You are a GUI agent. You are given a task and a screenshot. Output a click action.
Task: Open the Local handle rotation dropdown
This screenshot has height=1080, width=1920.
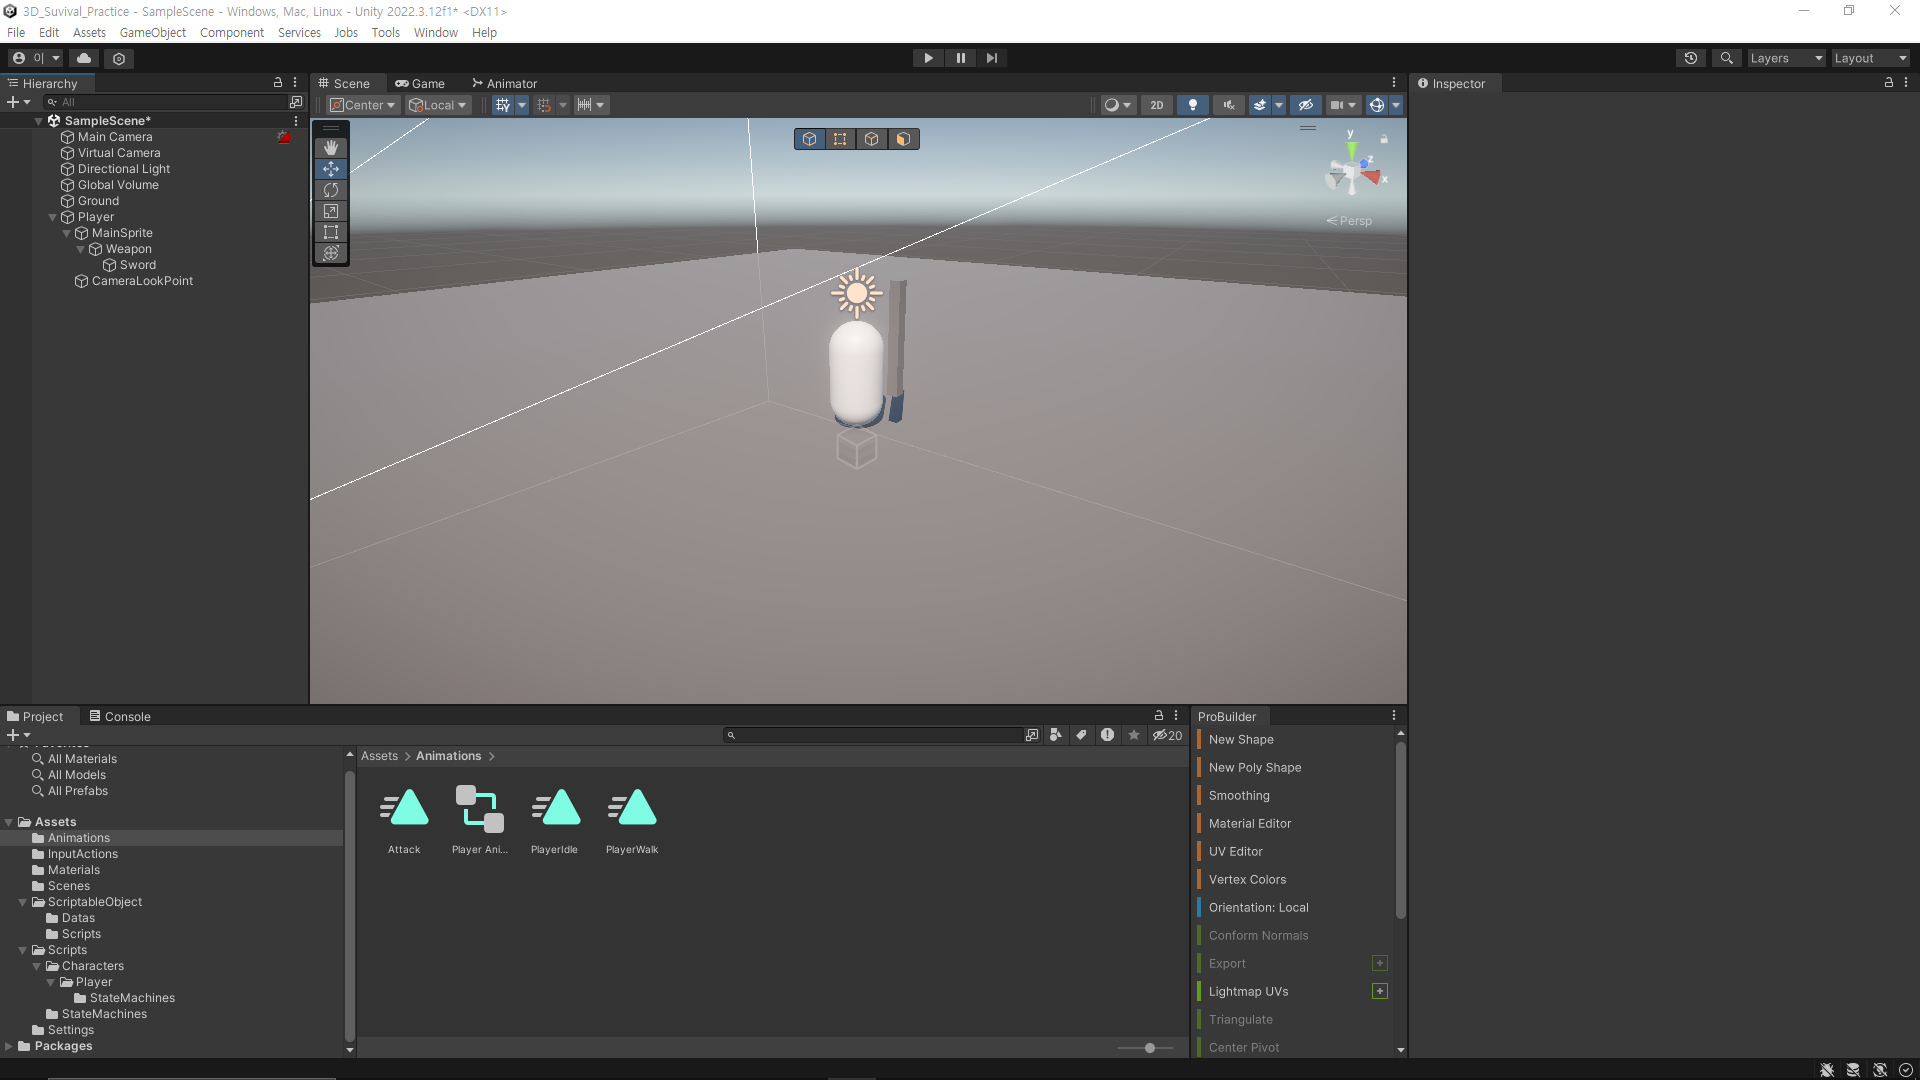click(438, 105)
